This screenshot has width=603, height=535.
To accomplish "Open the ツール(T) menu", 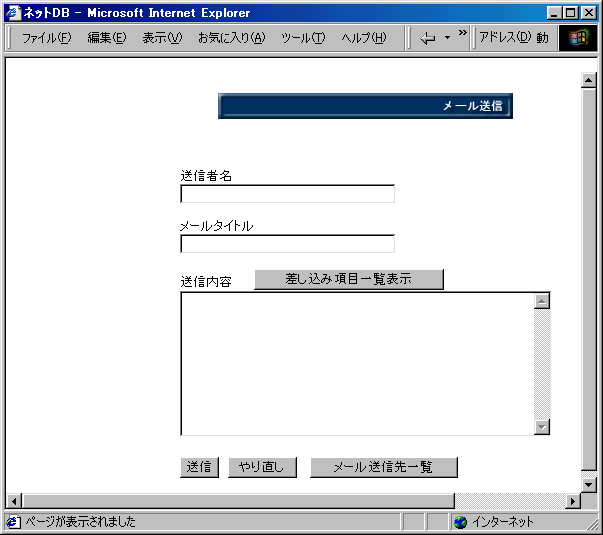I will pyautogui.click(x=303, y=38).
